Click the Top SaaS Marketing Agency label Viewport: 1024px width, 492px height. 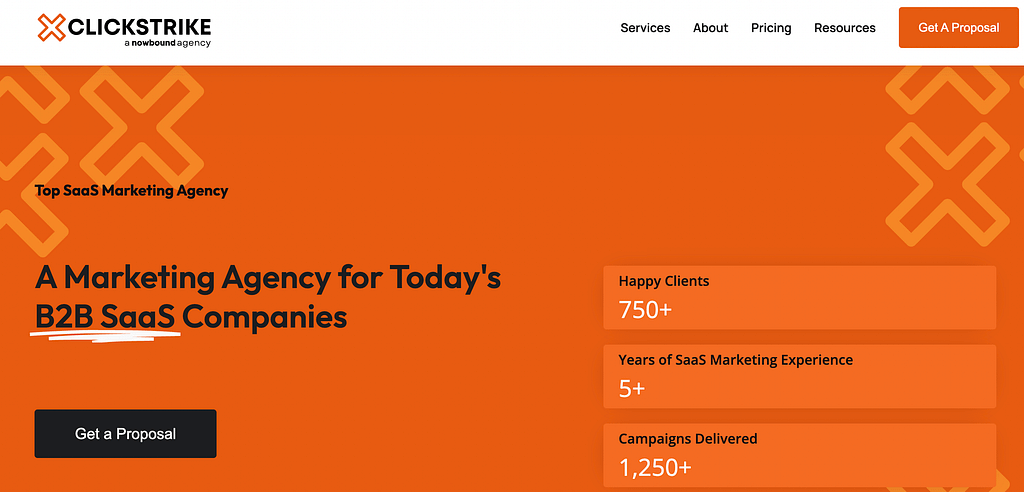point(131,191)
